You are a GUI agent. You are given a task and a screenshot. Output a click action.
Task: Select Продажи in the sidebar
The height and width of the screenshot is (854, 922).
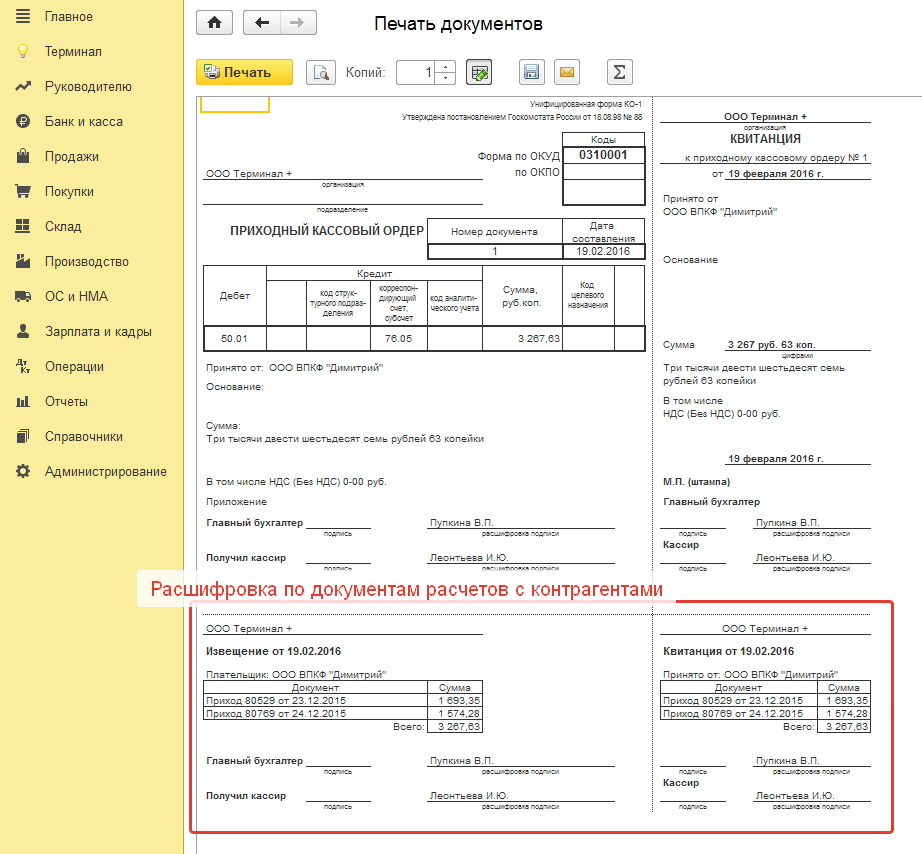click(71, 157)
